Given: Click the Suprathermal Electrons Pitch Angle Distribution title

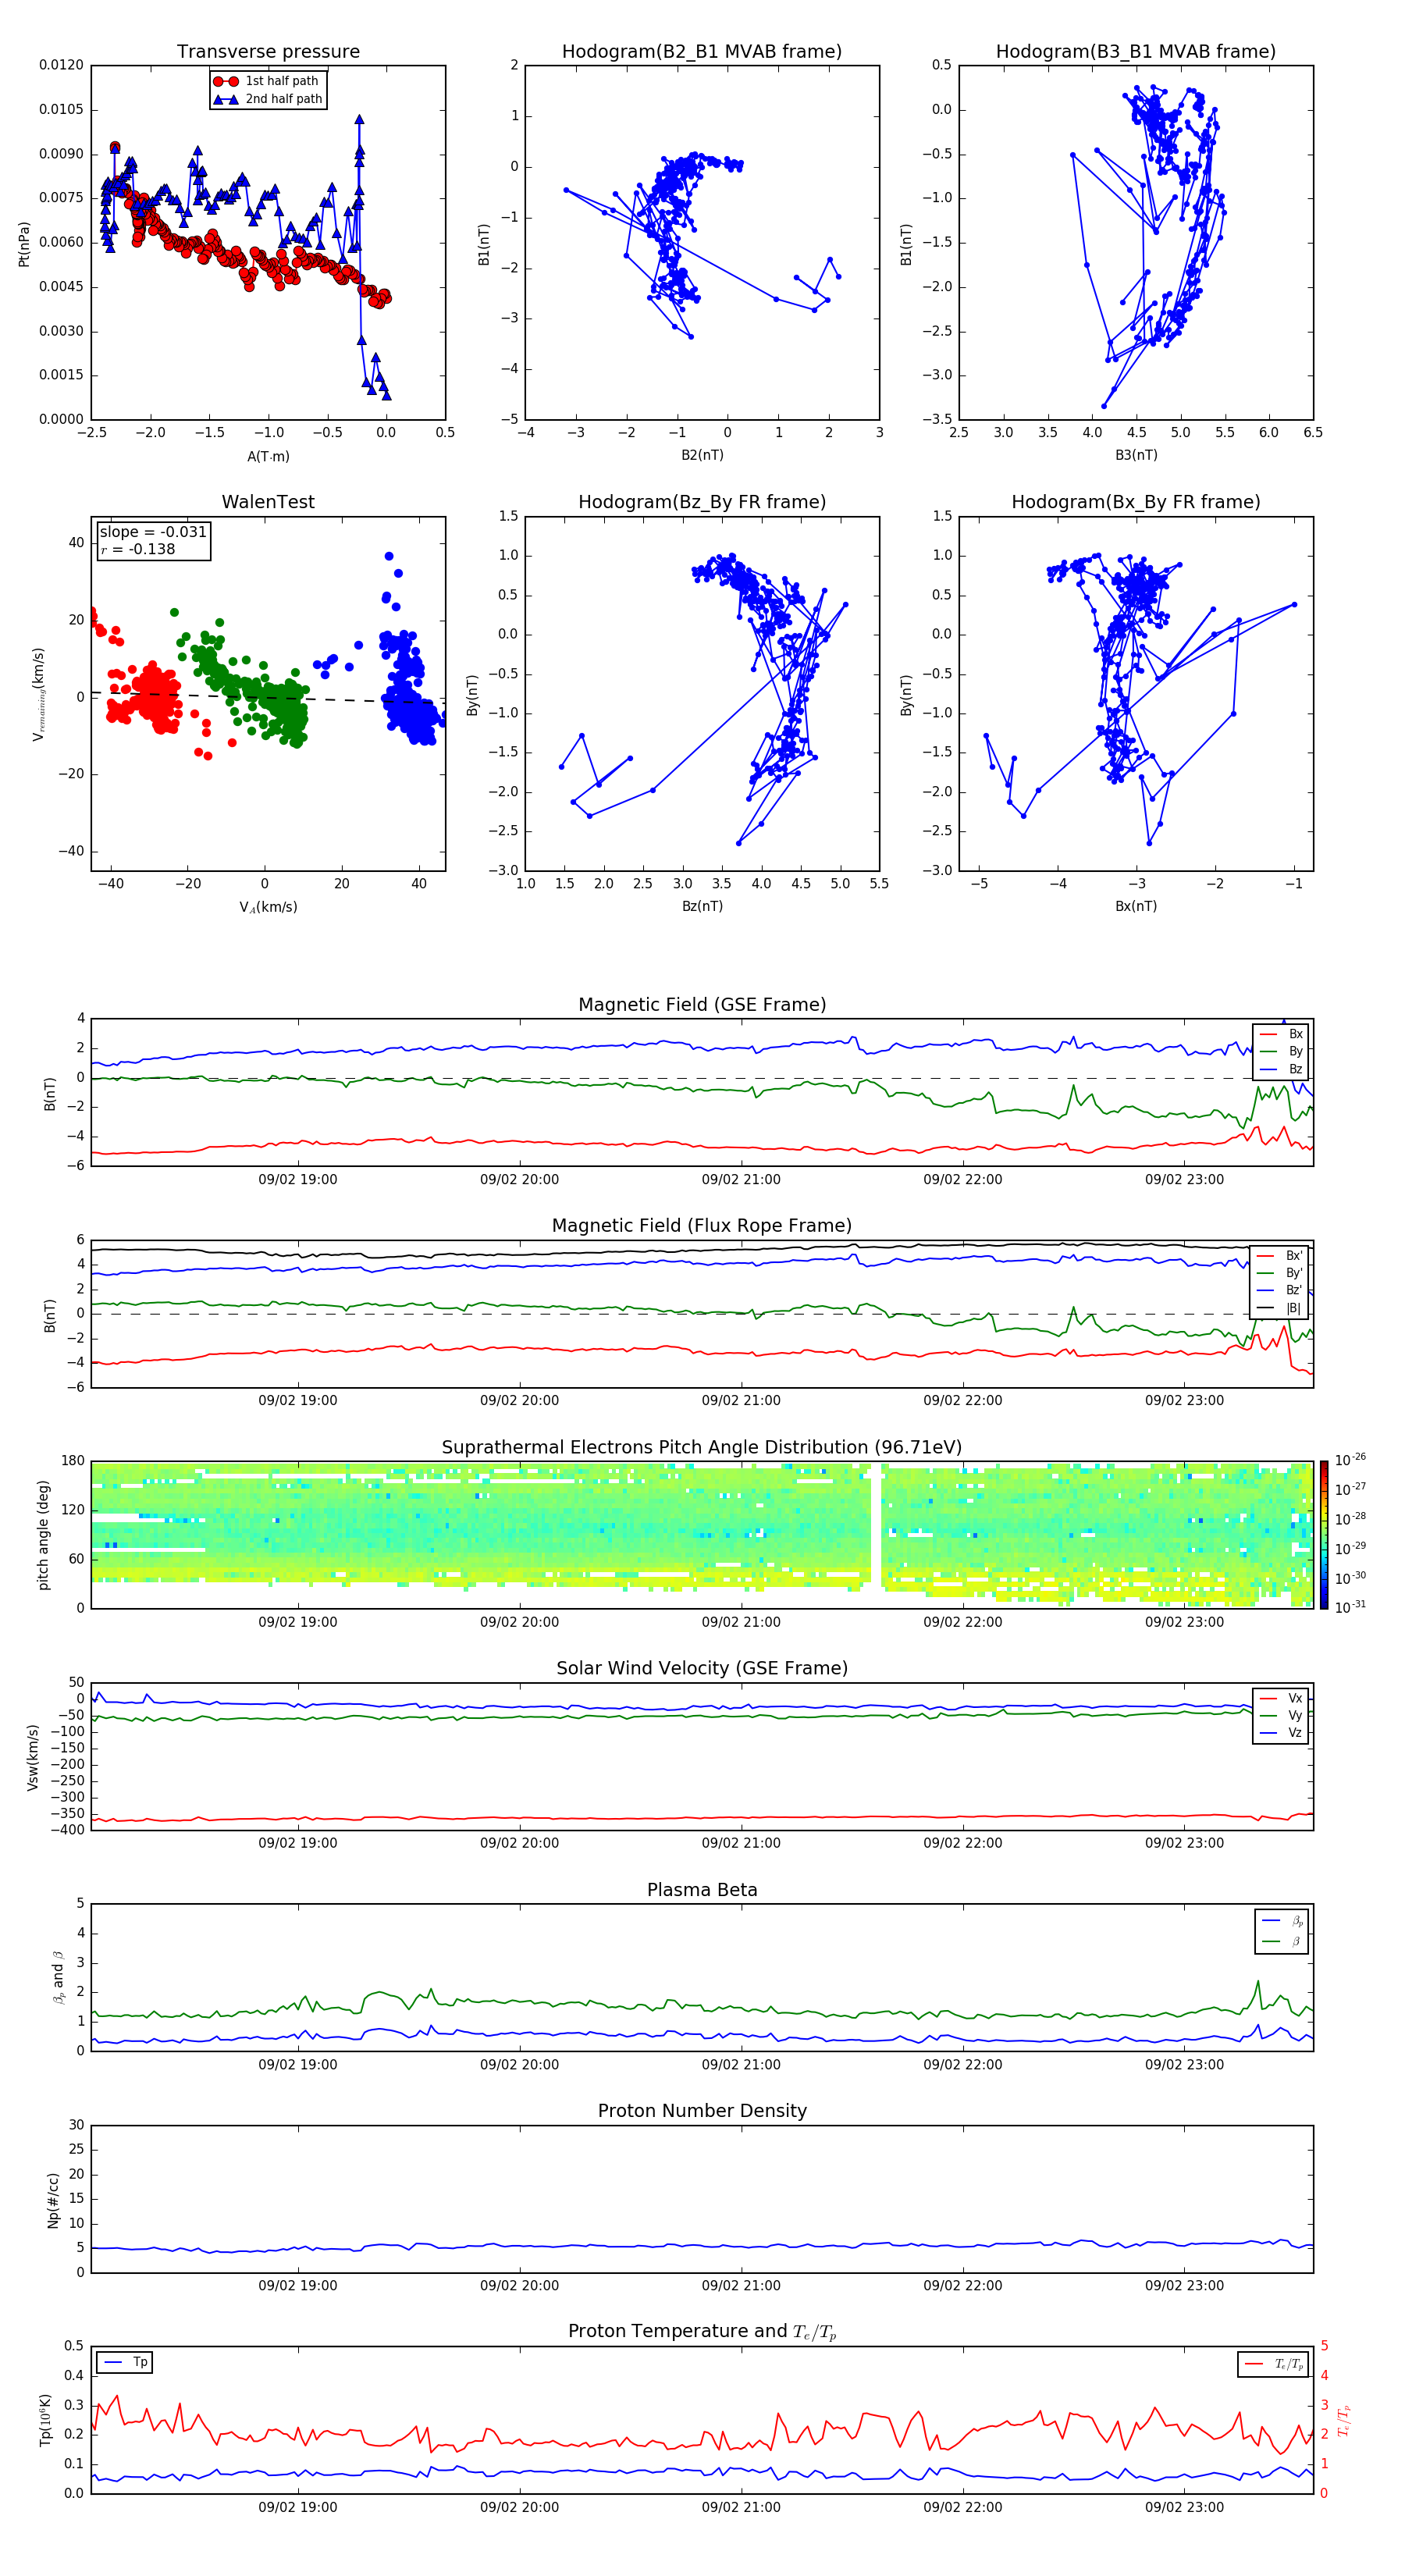Looking at the screenshot, I should (x=702, y=1448).
